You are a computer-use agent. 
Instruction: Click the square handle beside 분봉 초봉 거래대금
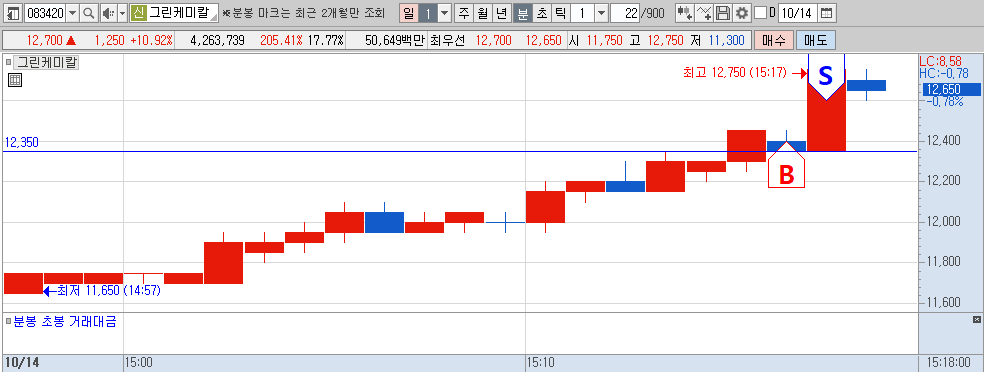point(8,321)
